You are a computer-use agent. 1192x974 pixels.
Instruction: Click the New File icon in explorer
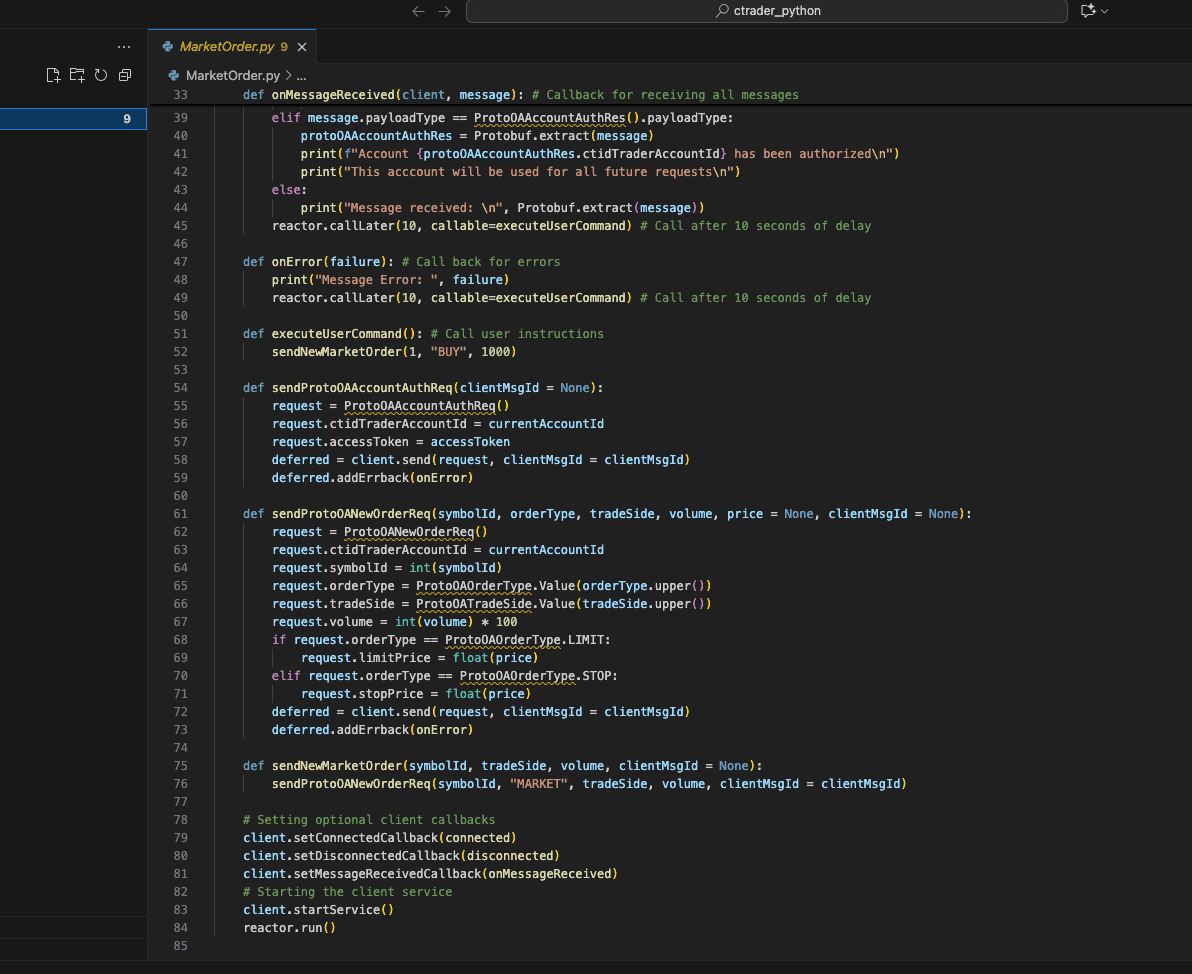[54, 75]
